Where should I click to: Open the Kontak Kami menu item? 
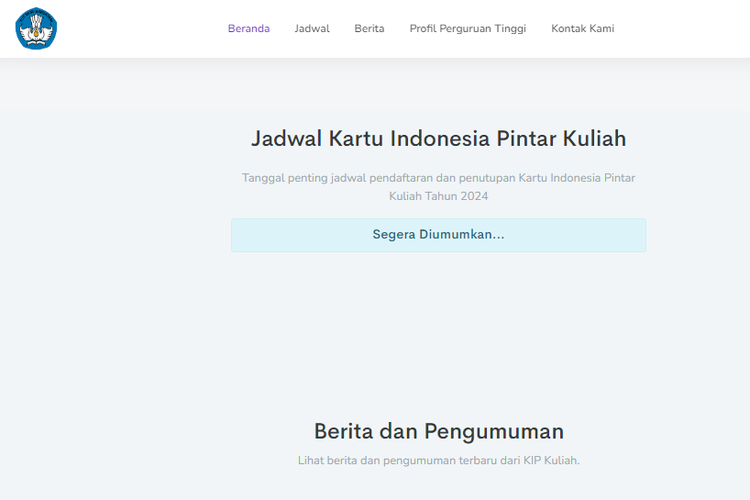coord(583,29)
